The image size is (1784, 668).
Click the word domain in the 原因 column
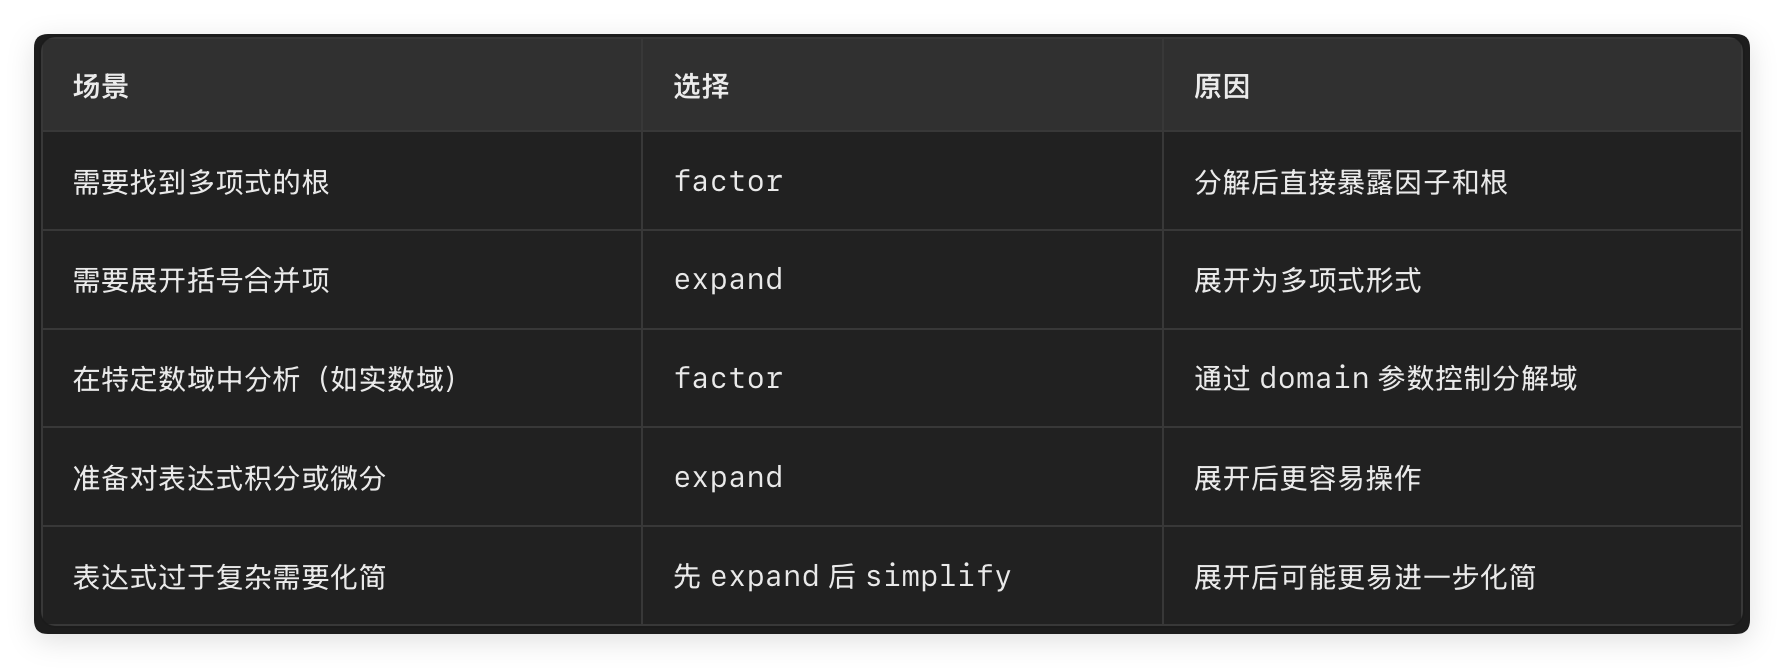(1314, 378)
